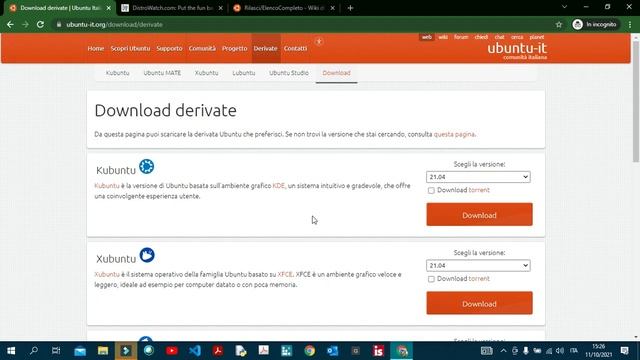This screenshot has height=360, width=640.
Task: Open Chrome's three-dot menu
Action: pyautogui.click(x=630, y=24)
